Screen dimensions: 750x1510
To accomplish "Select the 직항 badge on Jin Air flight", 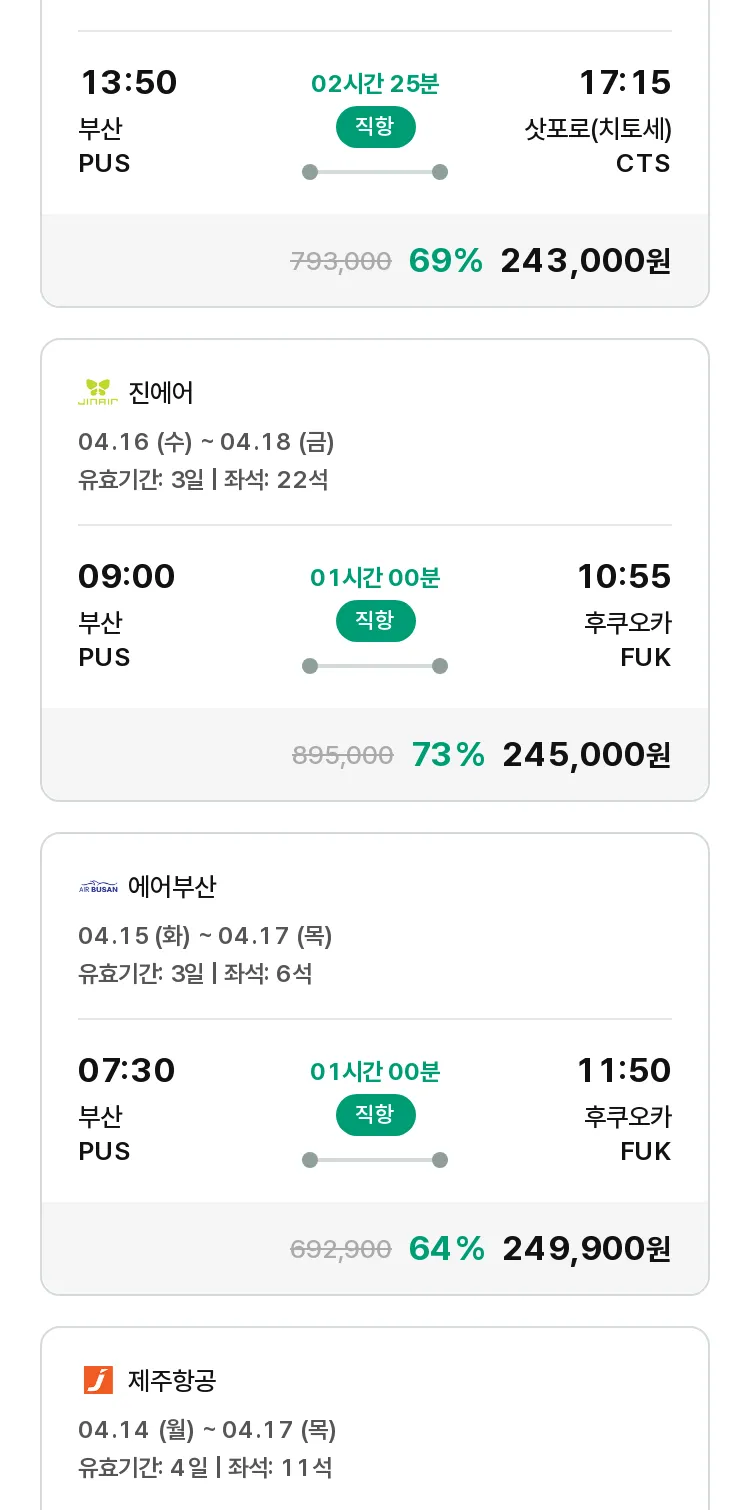I will (x=375, y=621).
